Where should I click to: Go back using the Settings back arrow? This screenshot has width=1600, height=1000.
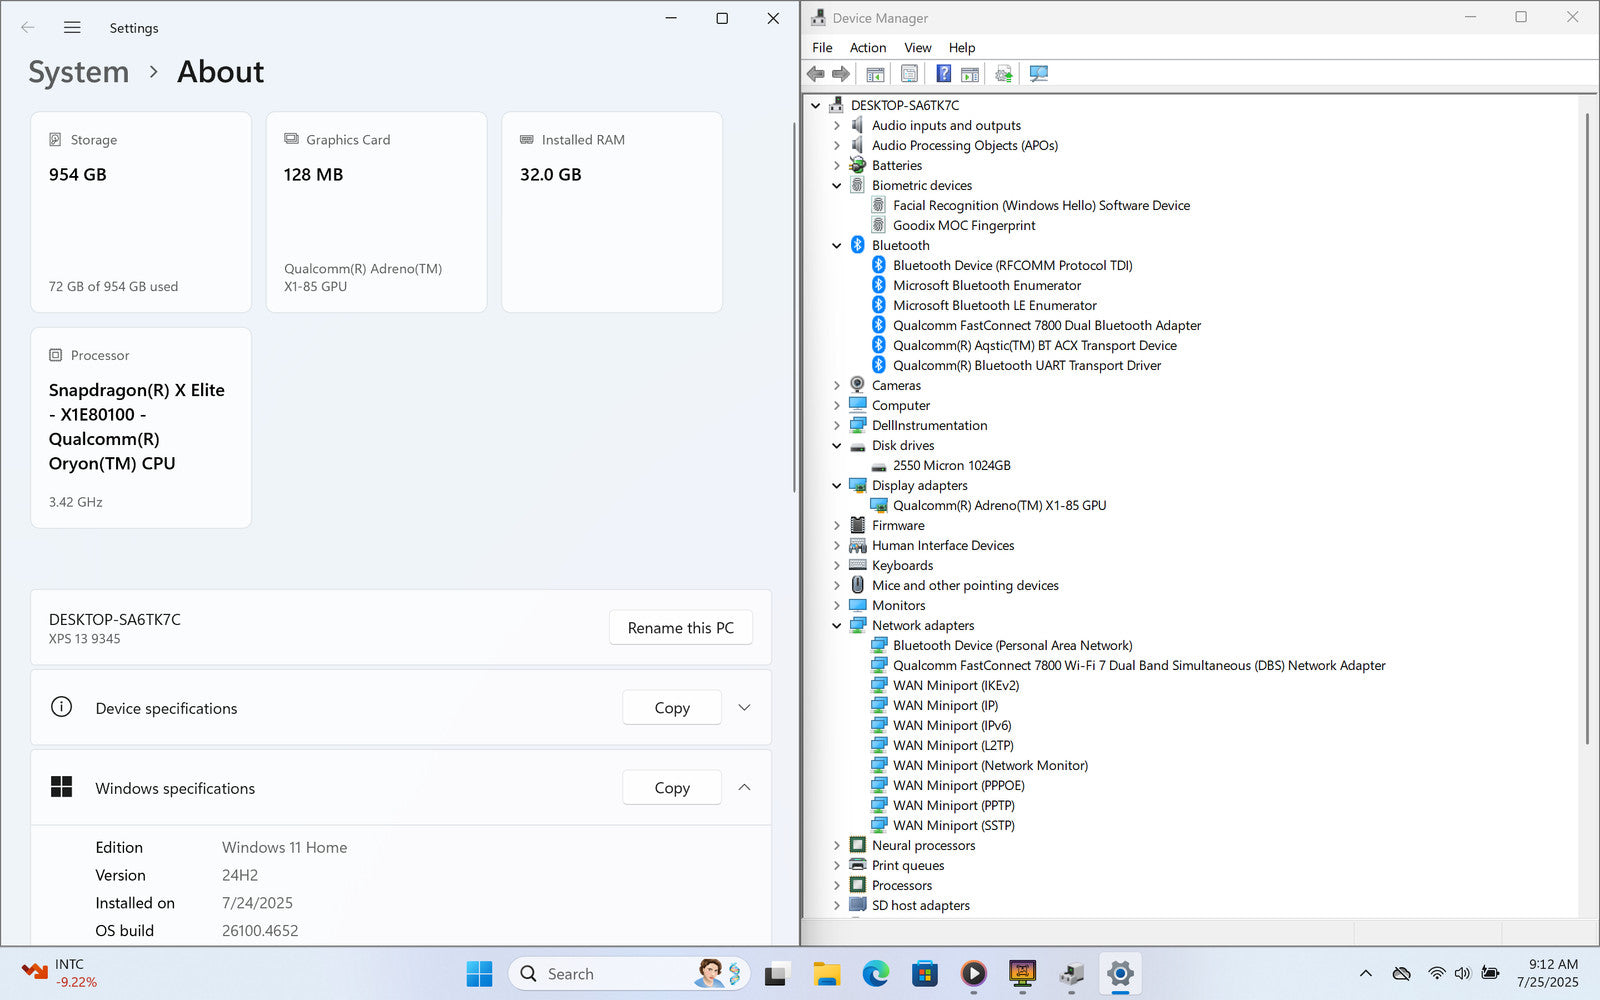coord(28,28)
